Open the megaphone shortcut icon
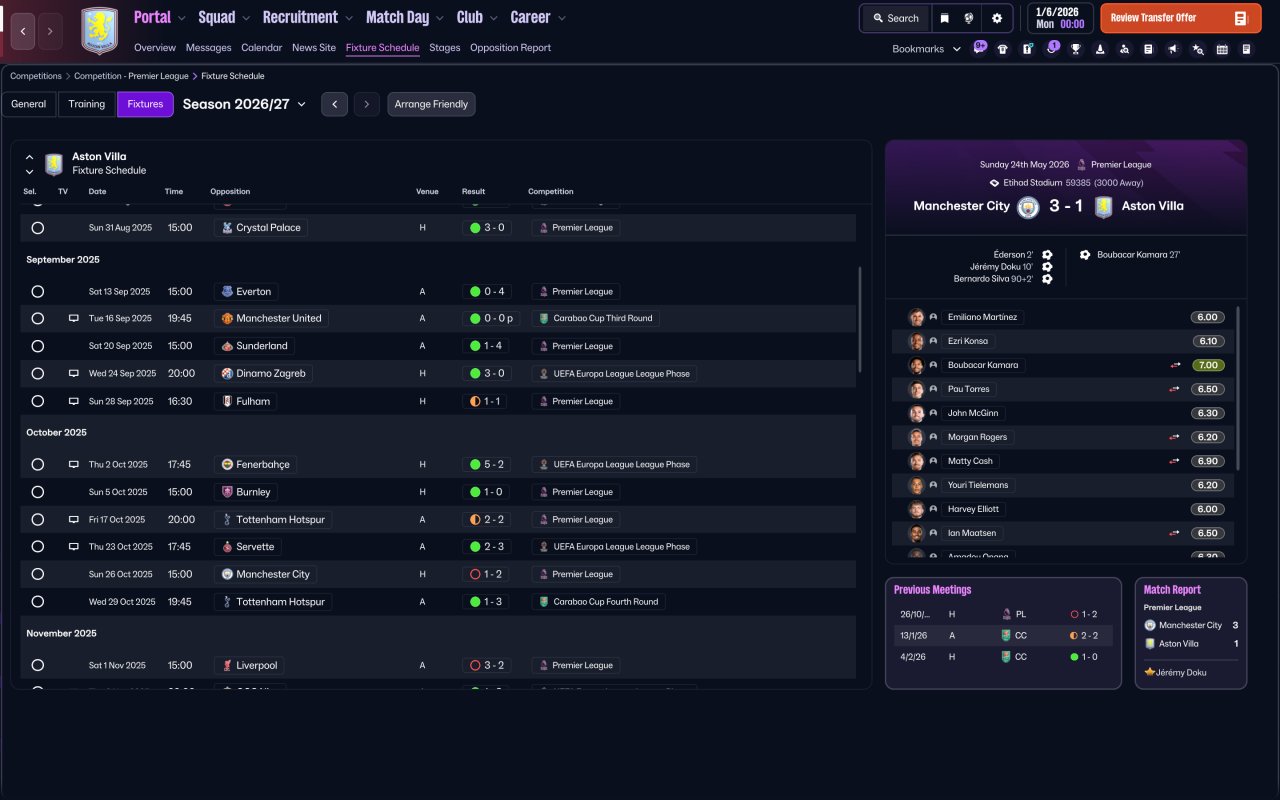 (x=1173, y=49)
